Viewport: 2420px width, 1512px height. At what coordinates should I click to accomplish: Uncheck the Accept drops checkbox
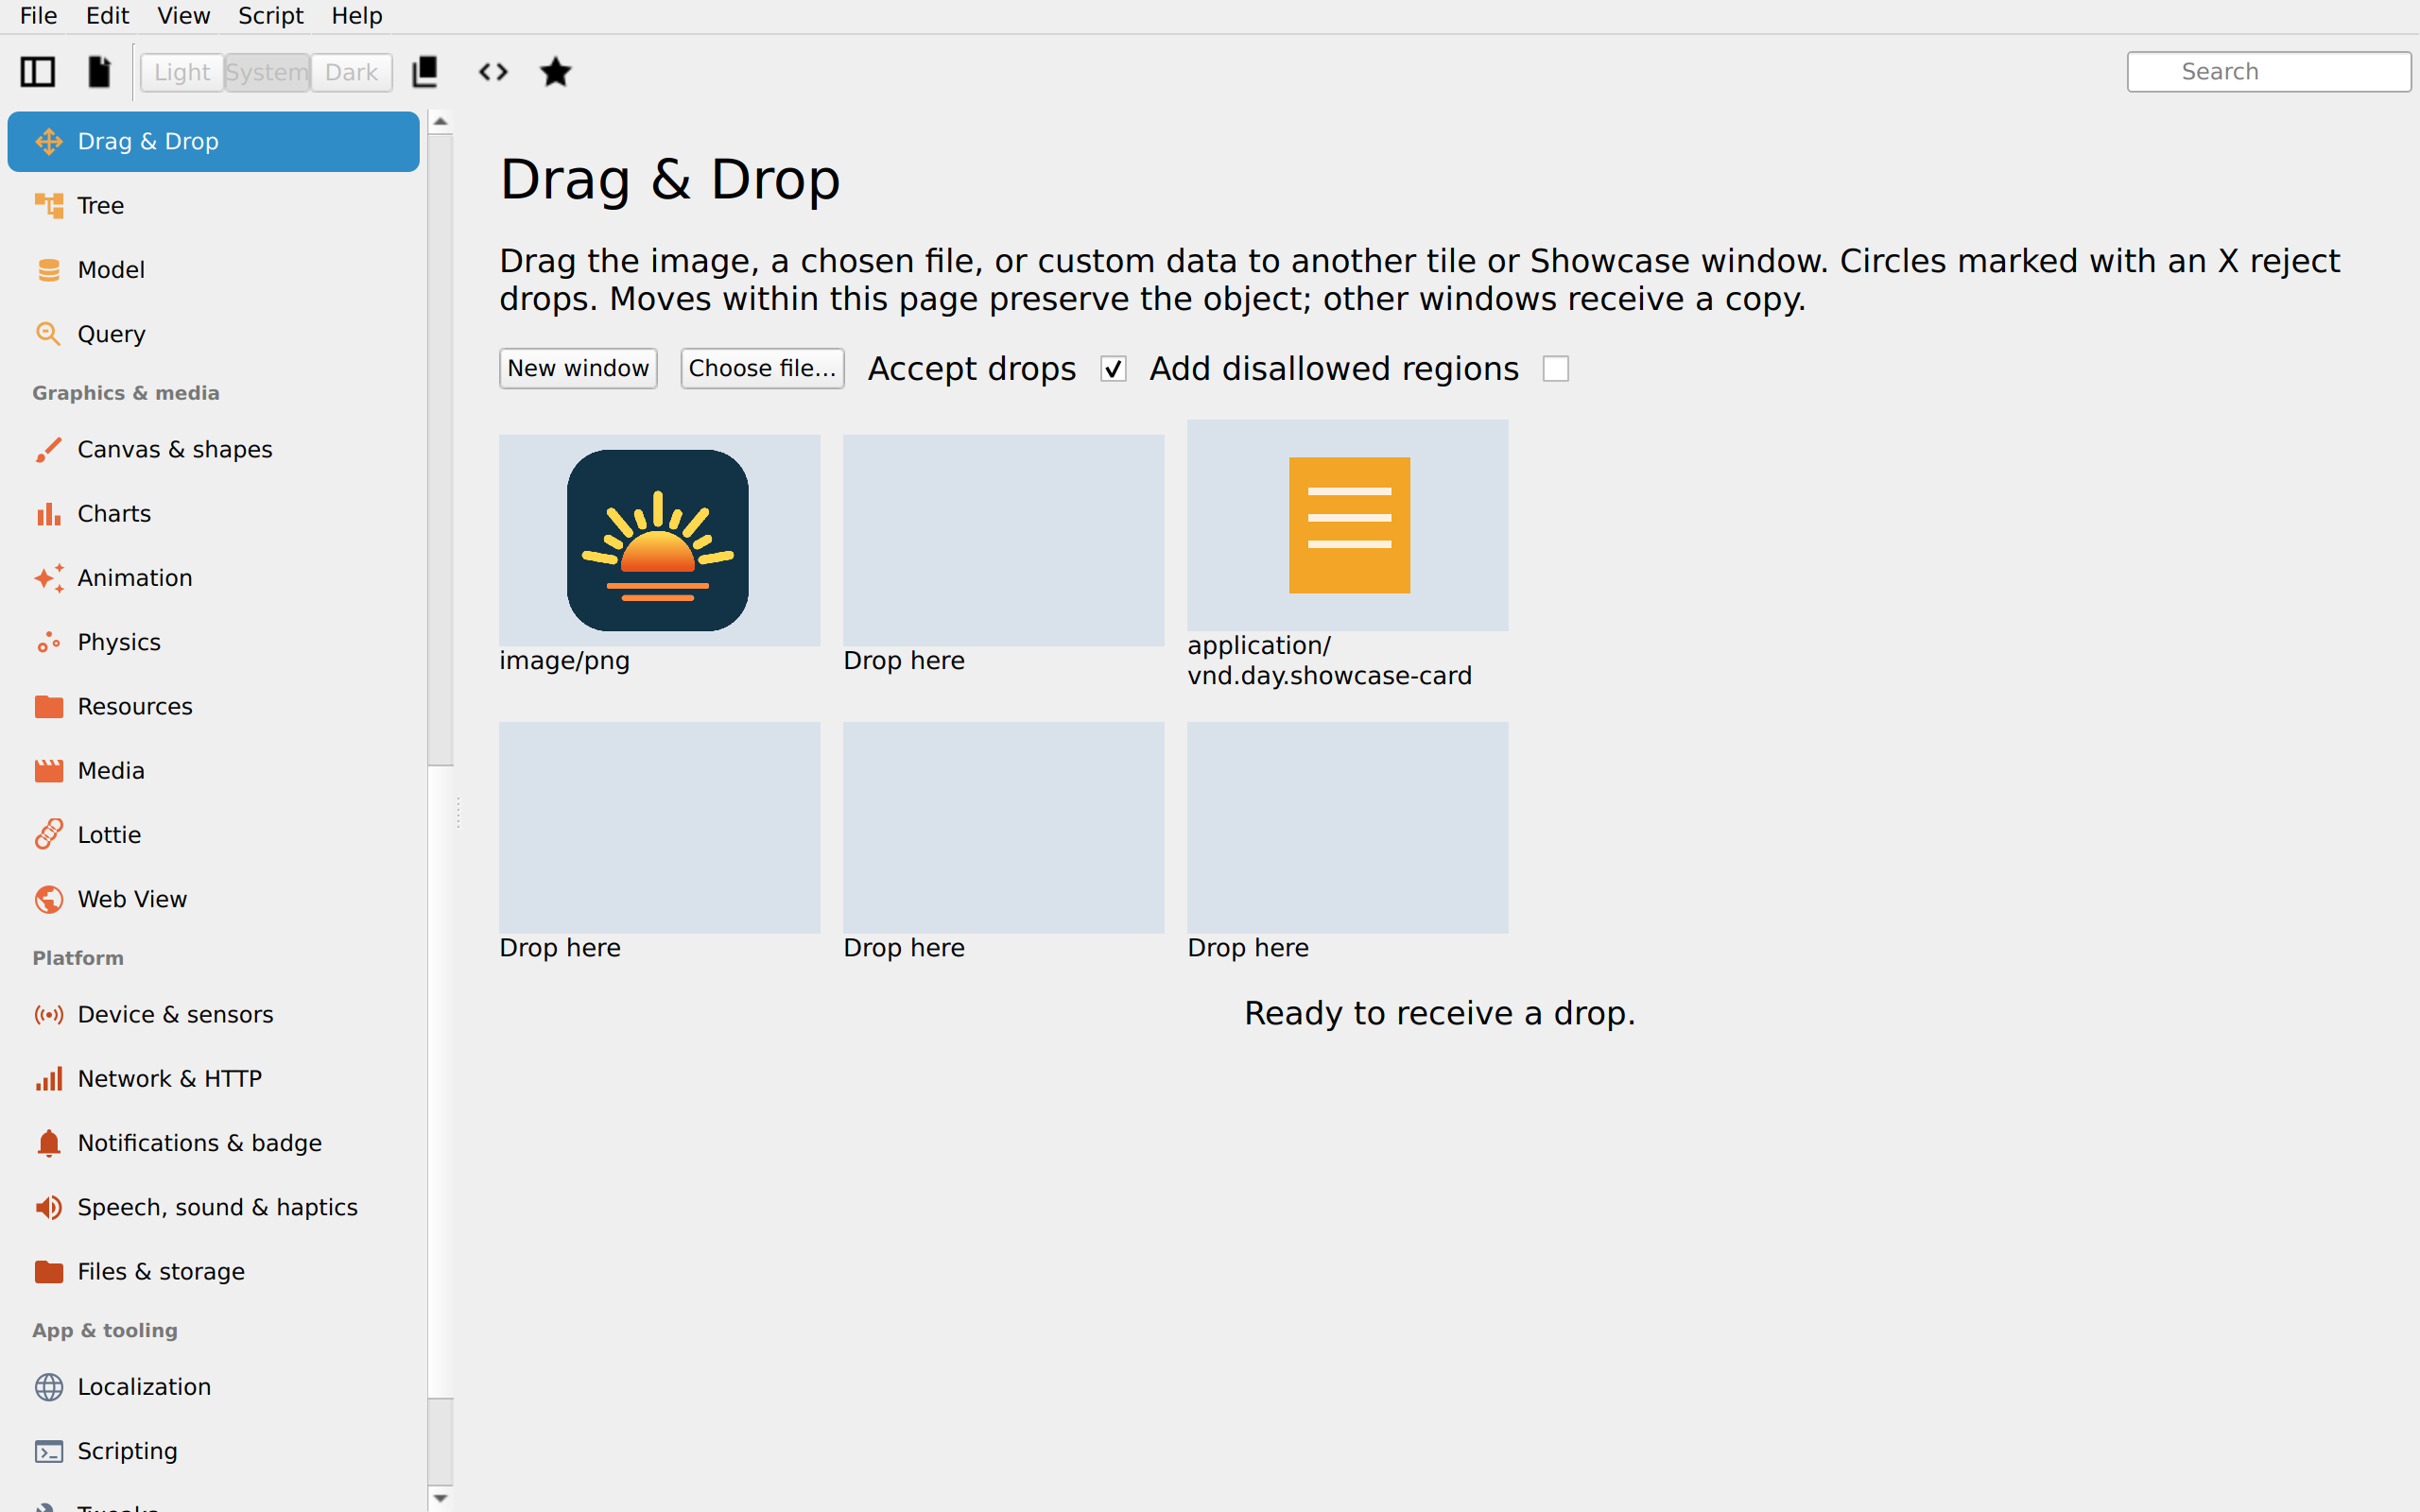[x=1113, y=369]
